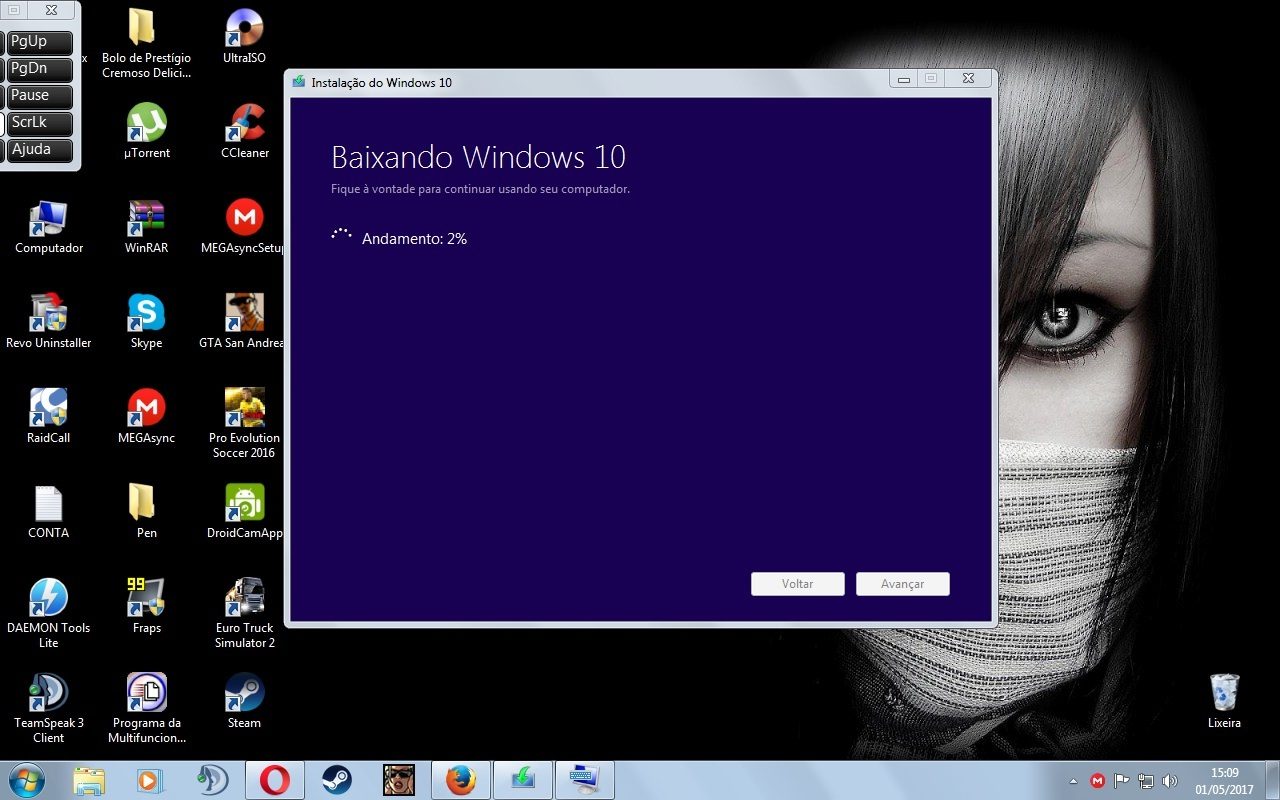This screenshot has width=1280, height=800.
Task: Open the network tray icon
Action: pos(1146,781)
